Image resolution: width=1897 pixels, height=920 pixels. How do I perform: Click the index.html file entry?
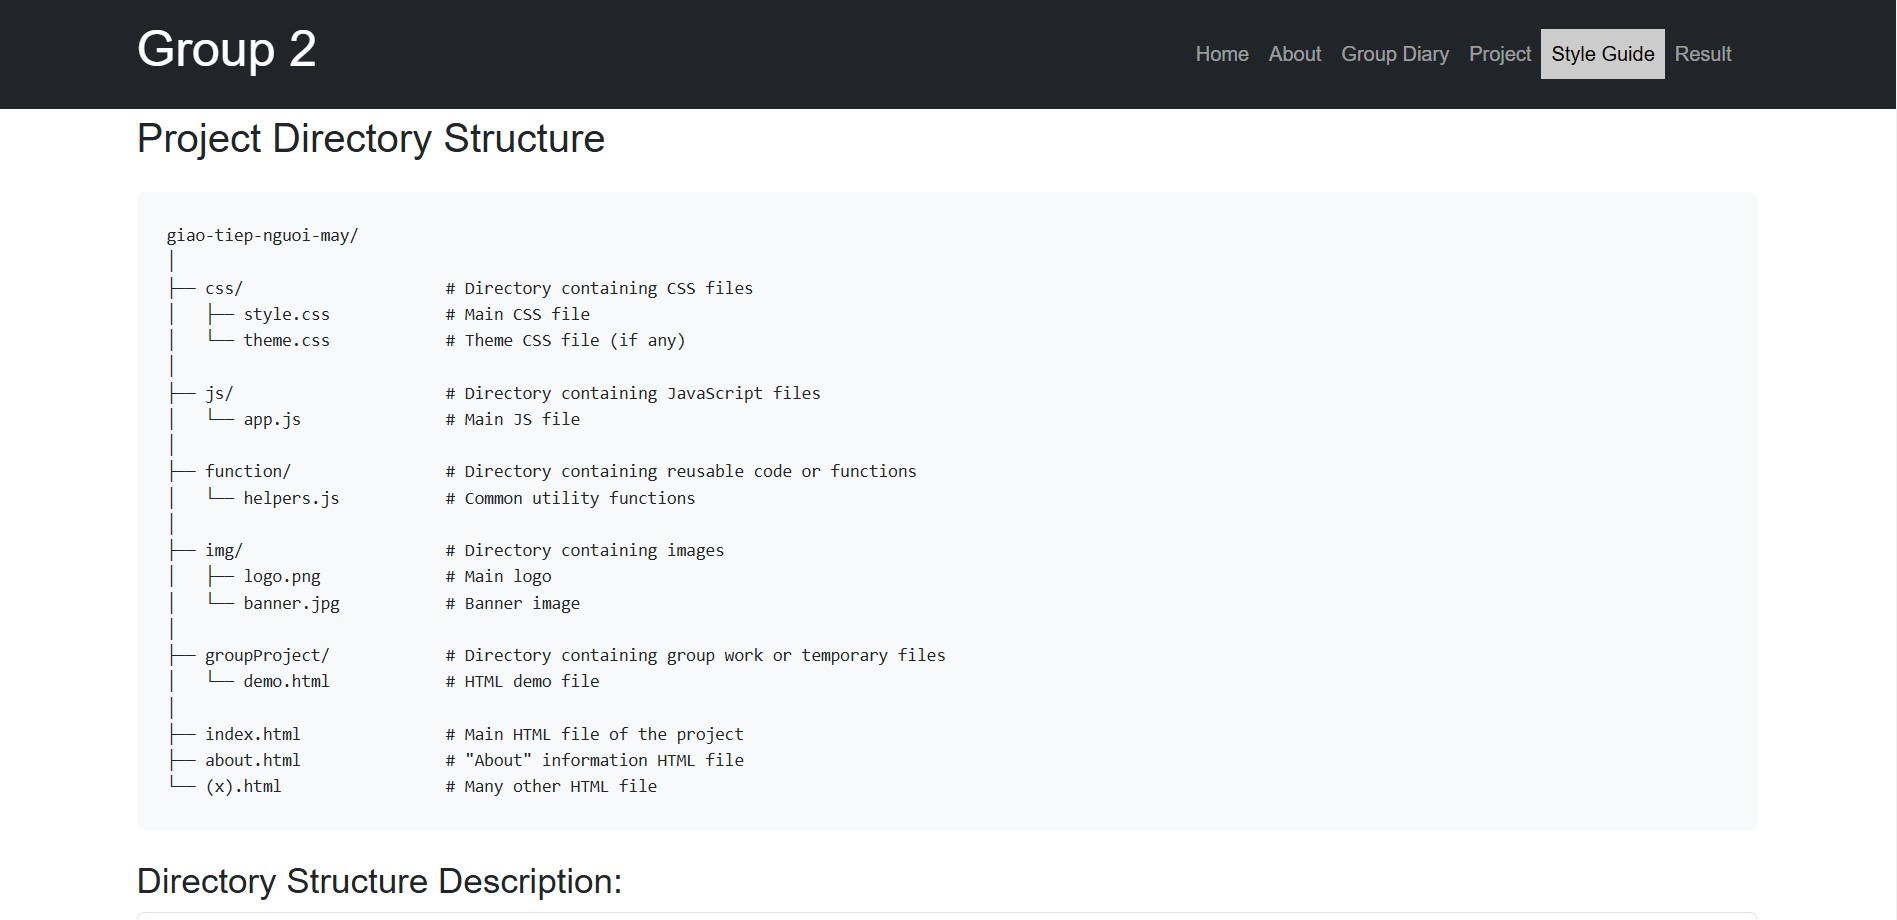point(252,734)
